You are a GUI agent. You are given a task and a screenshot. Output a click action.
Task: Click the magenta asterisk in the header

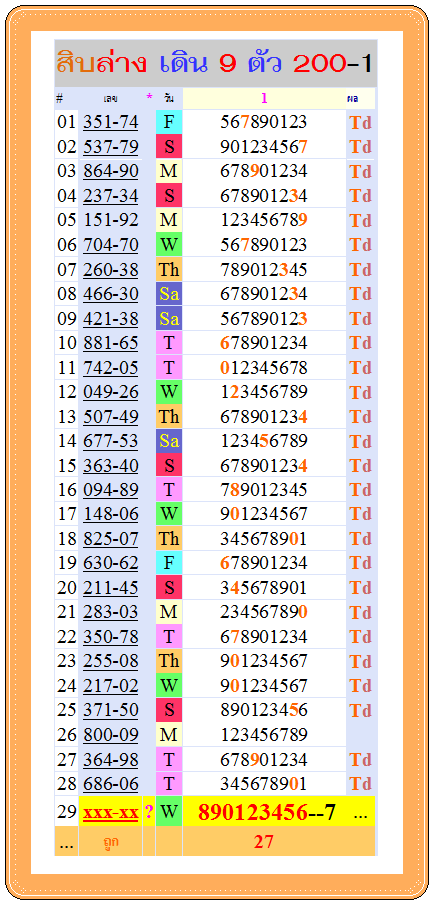[x=149, y=98]
